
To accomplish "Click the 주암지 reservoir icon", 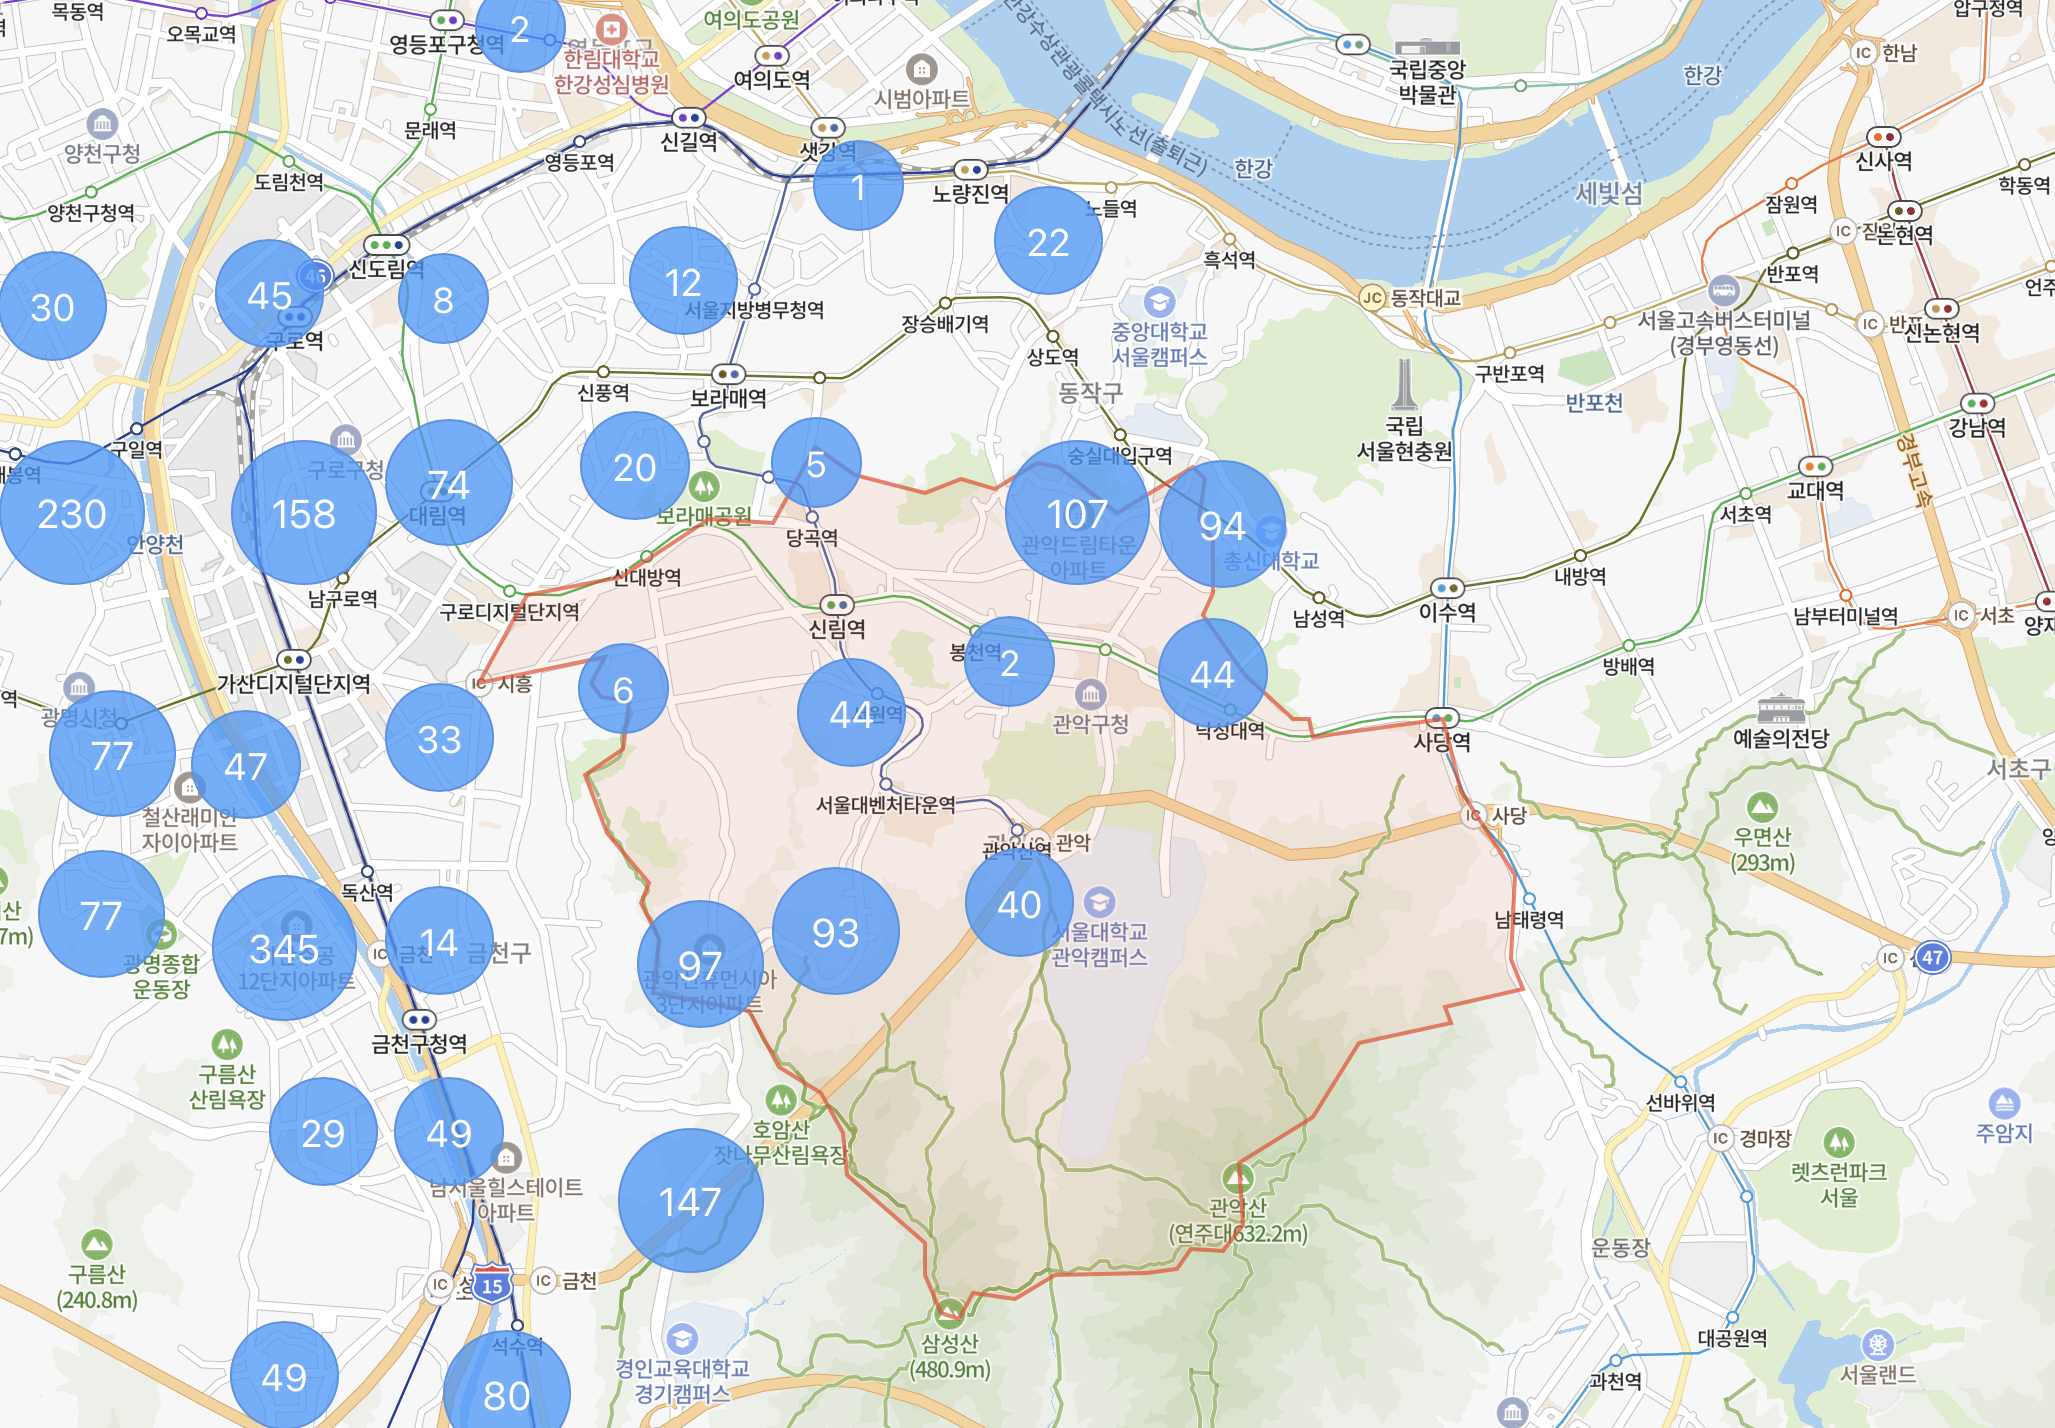I will 2004,1103.
